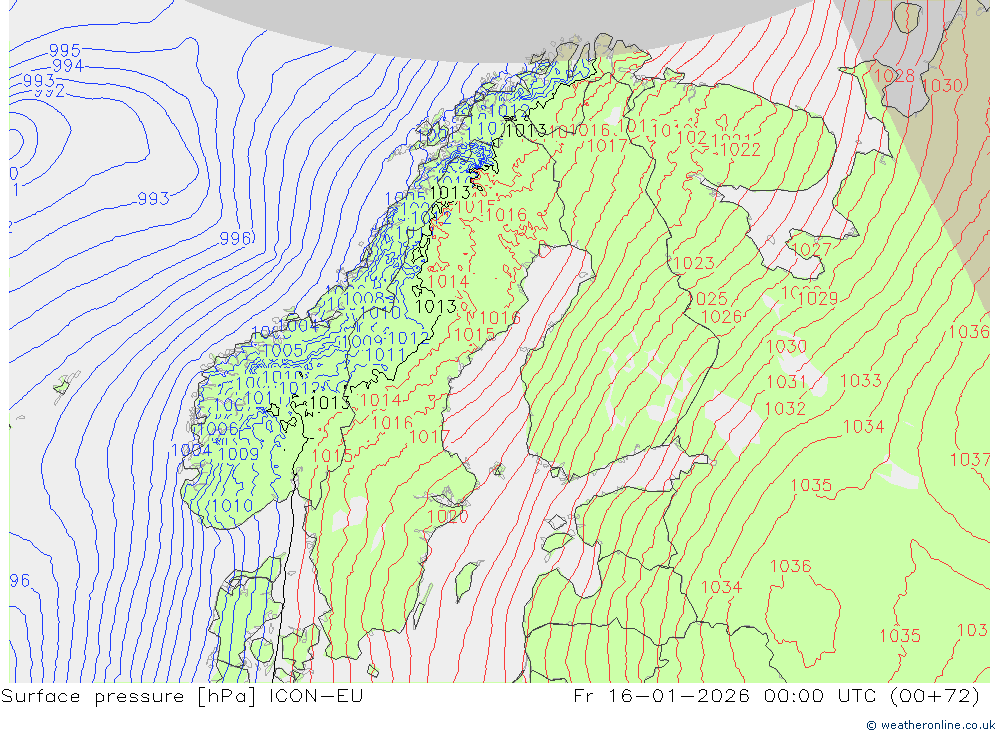Click the red 1023 isobar label
Image resolution: width=1000 pixels, height=733 pixels.
(x=693, y=263)
